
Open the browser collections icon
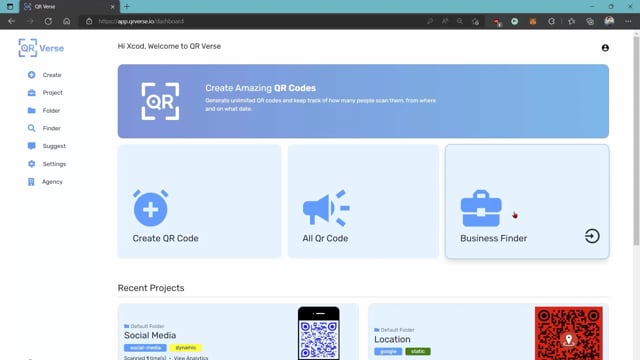(590, 21)
